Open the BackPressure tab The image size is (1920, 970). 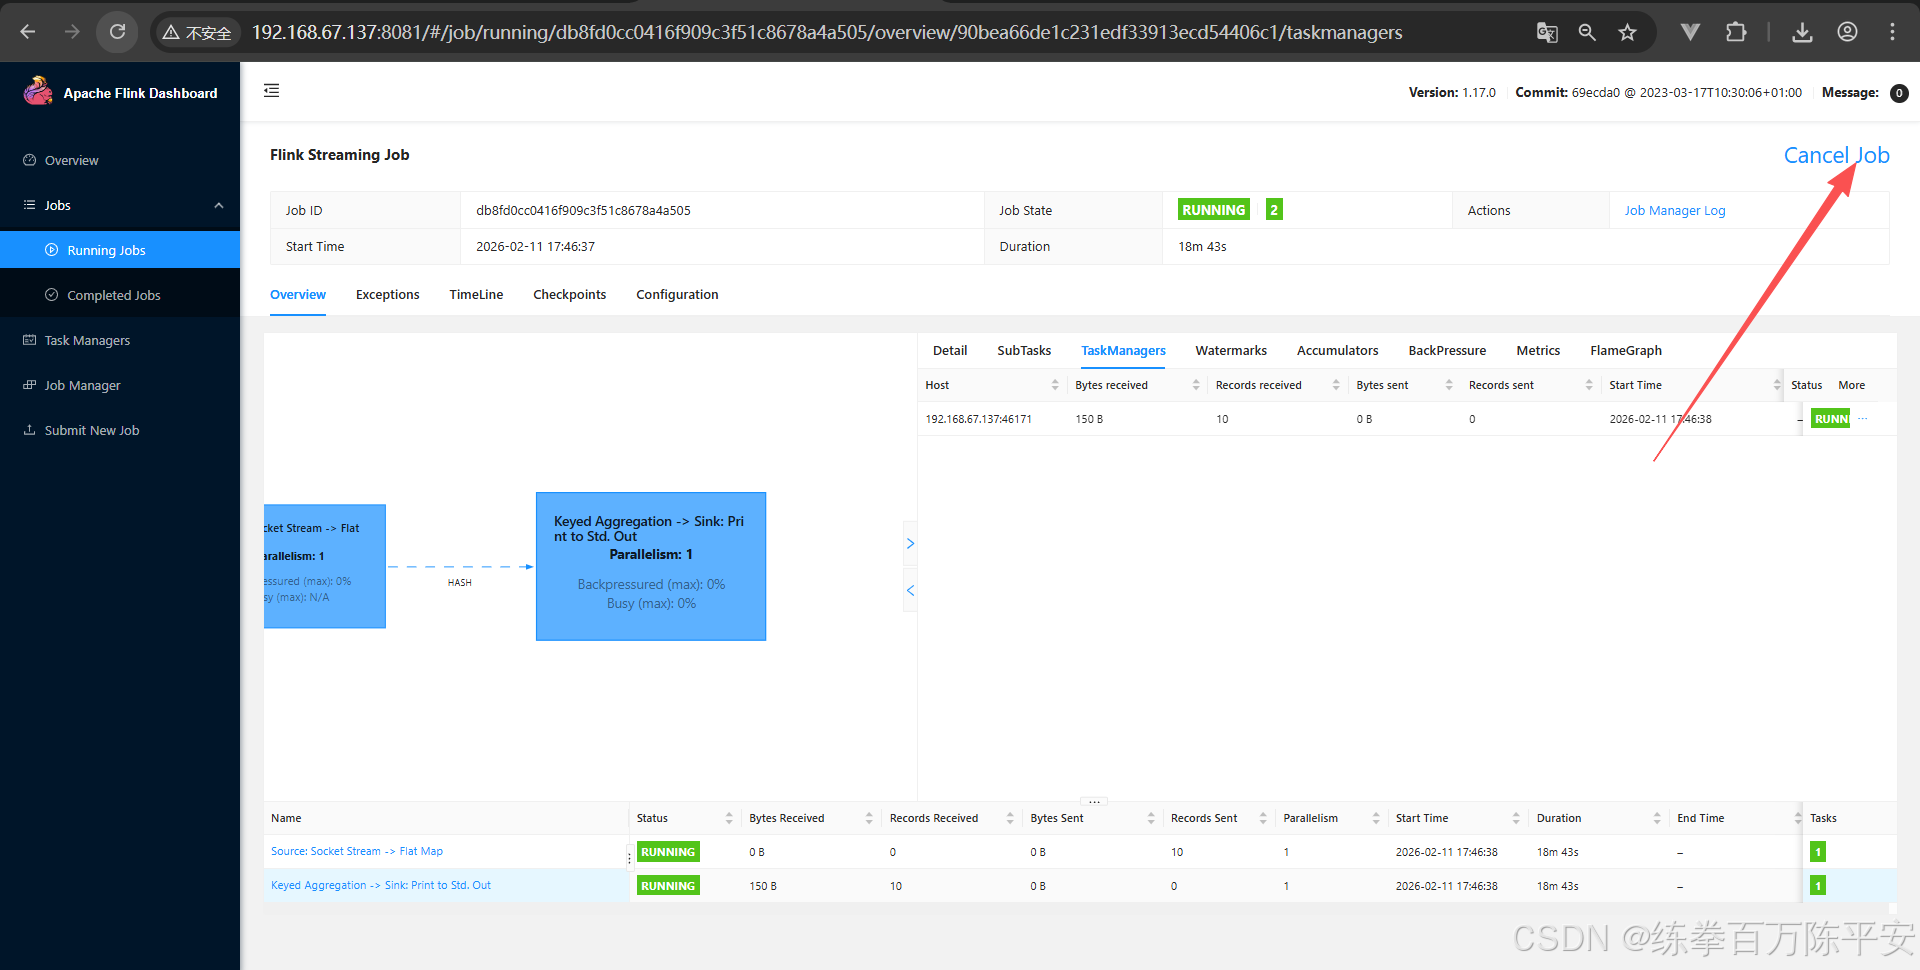[x=1447, y=351]
